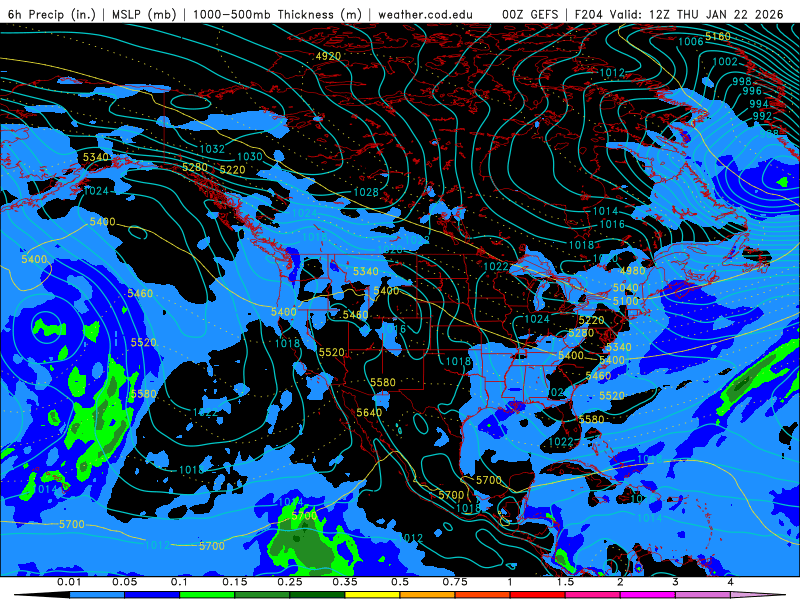The image size is (800, 600).
Task: Click the 1032 pressure contour label
Action: pos(212,149)
